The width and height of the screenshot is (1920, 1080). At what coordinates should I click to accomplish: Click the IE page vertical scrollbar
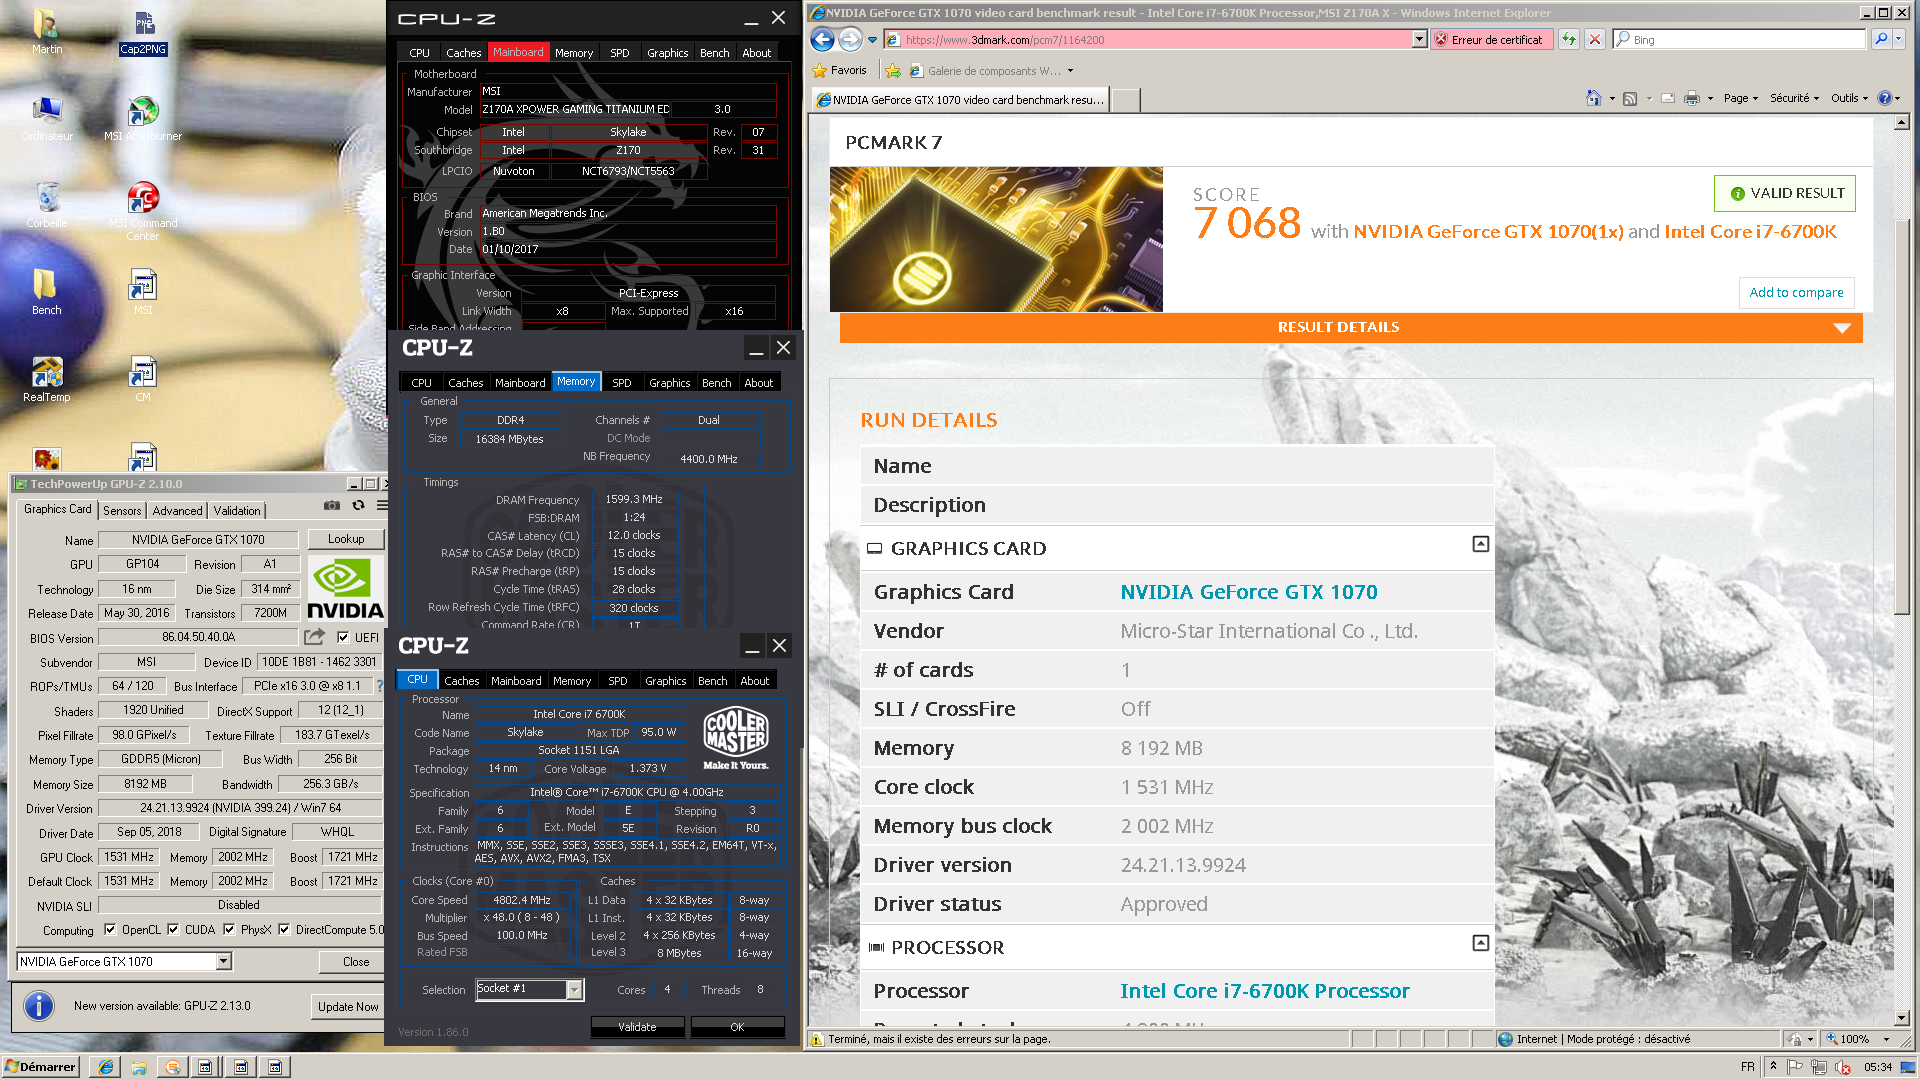coord(1901,415)
